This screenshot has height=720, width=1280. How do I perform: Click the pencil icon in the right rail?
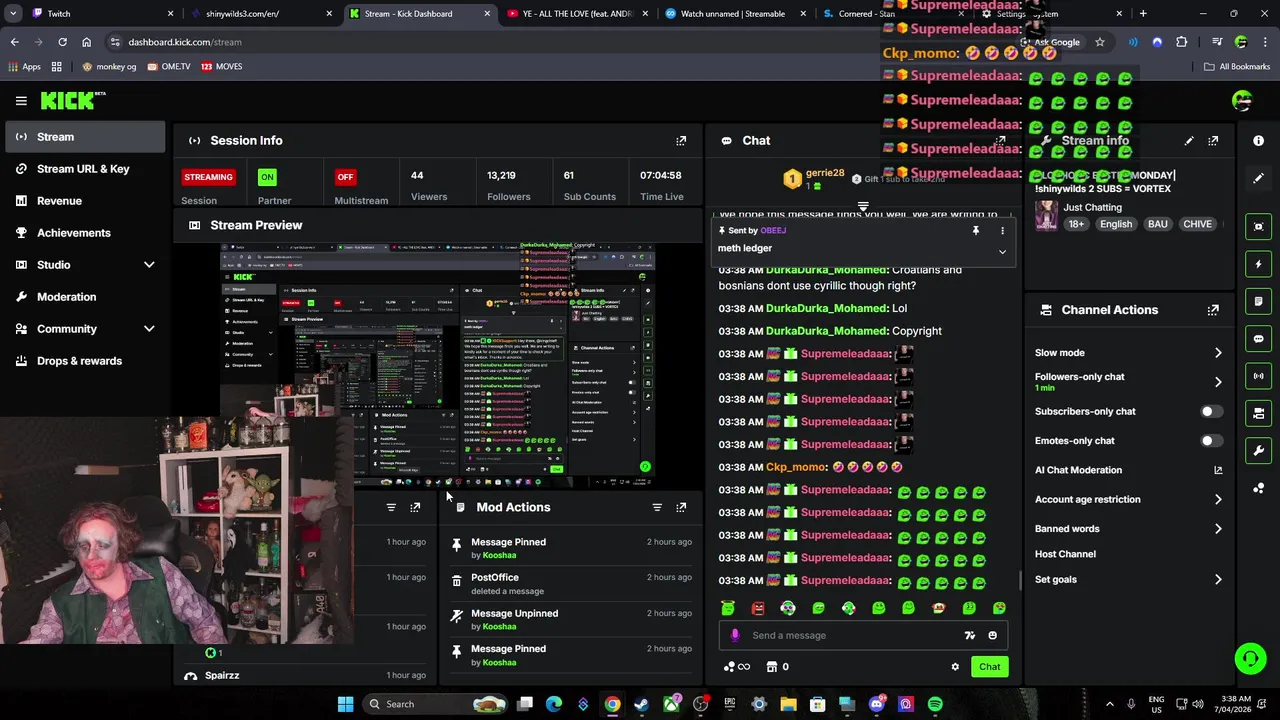click(1258, 178)
